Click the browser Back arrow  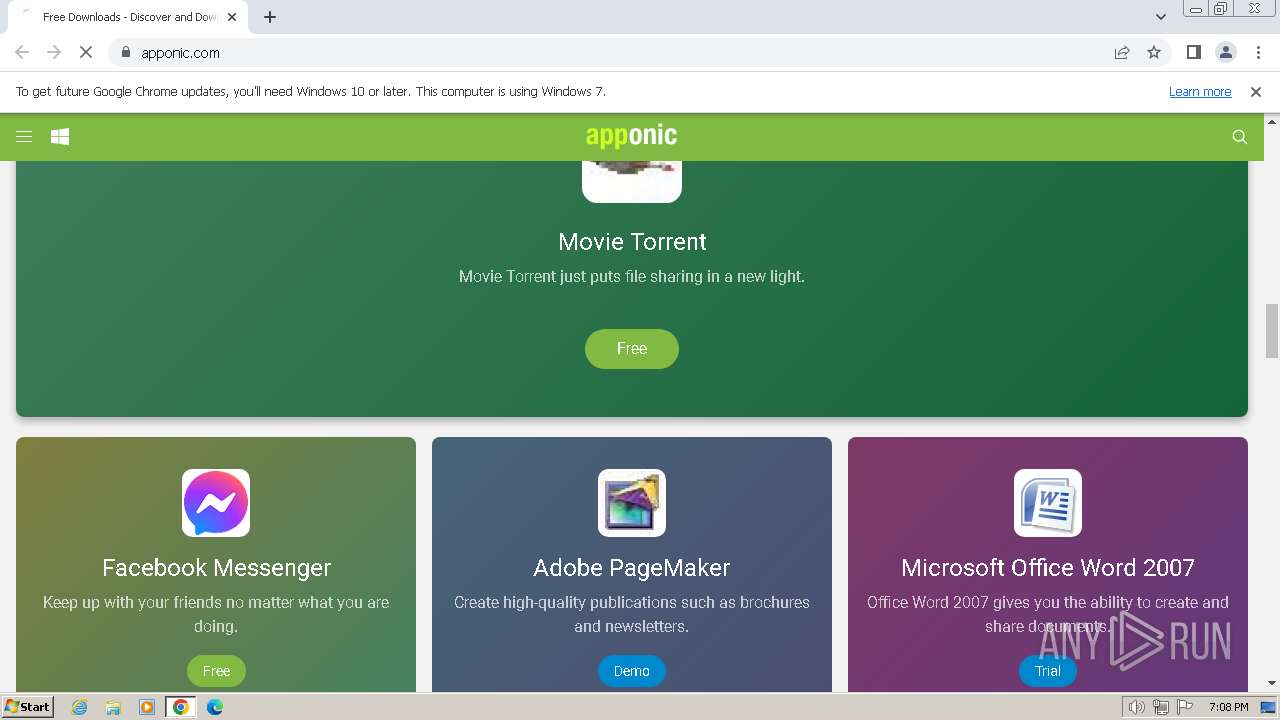(22, 53)
